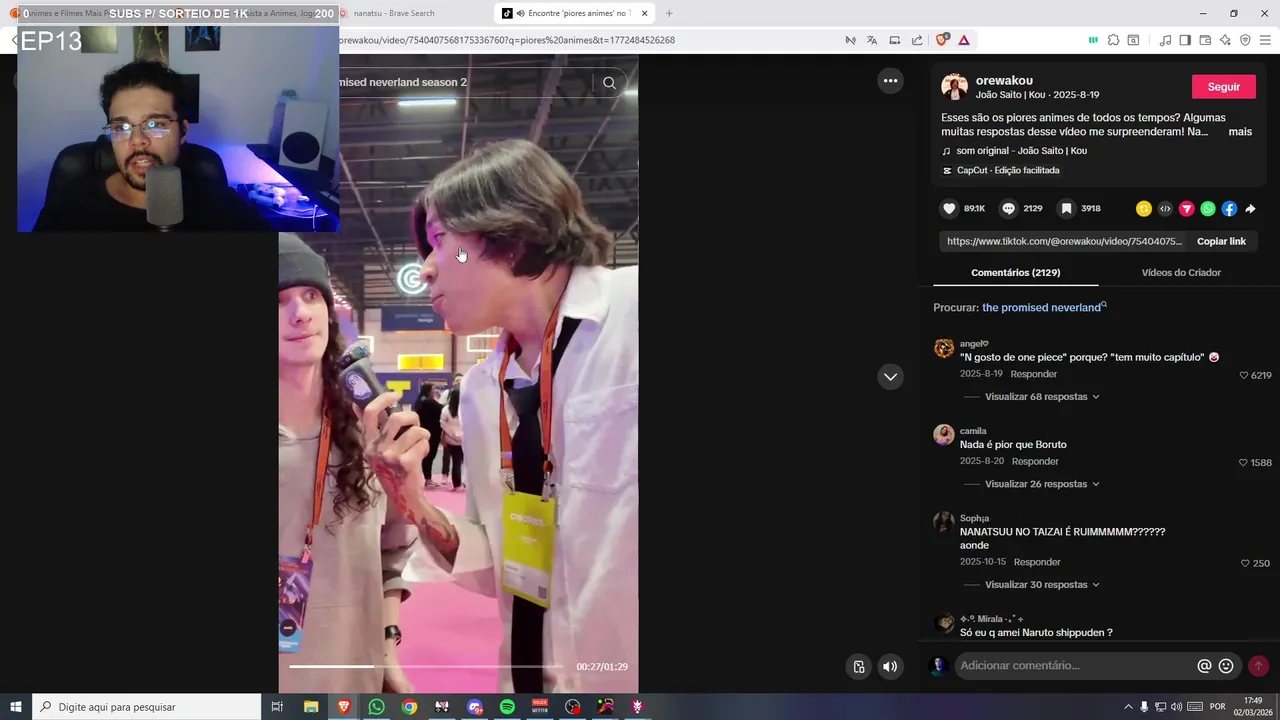Image resolution: width=1280 pixels, height=720 pixels.
Task: Open Google Chrome from the taskbar
Action: click(x=409, y=707)
